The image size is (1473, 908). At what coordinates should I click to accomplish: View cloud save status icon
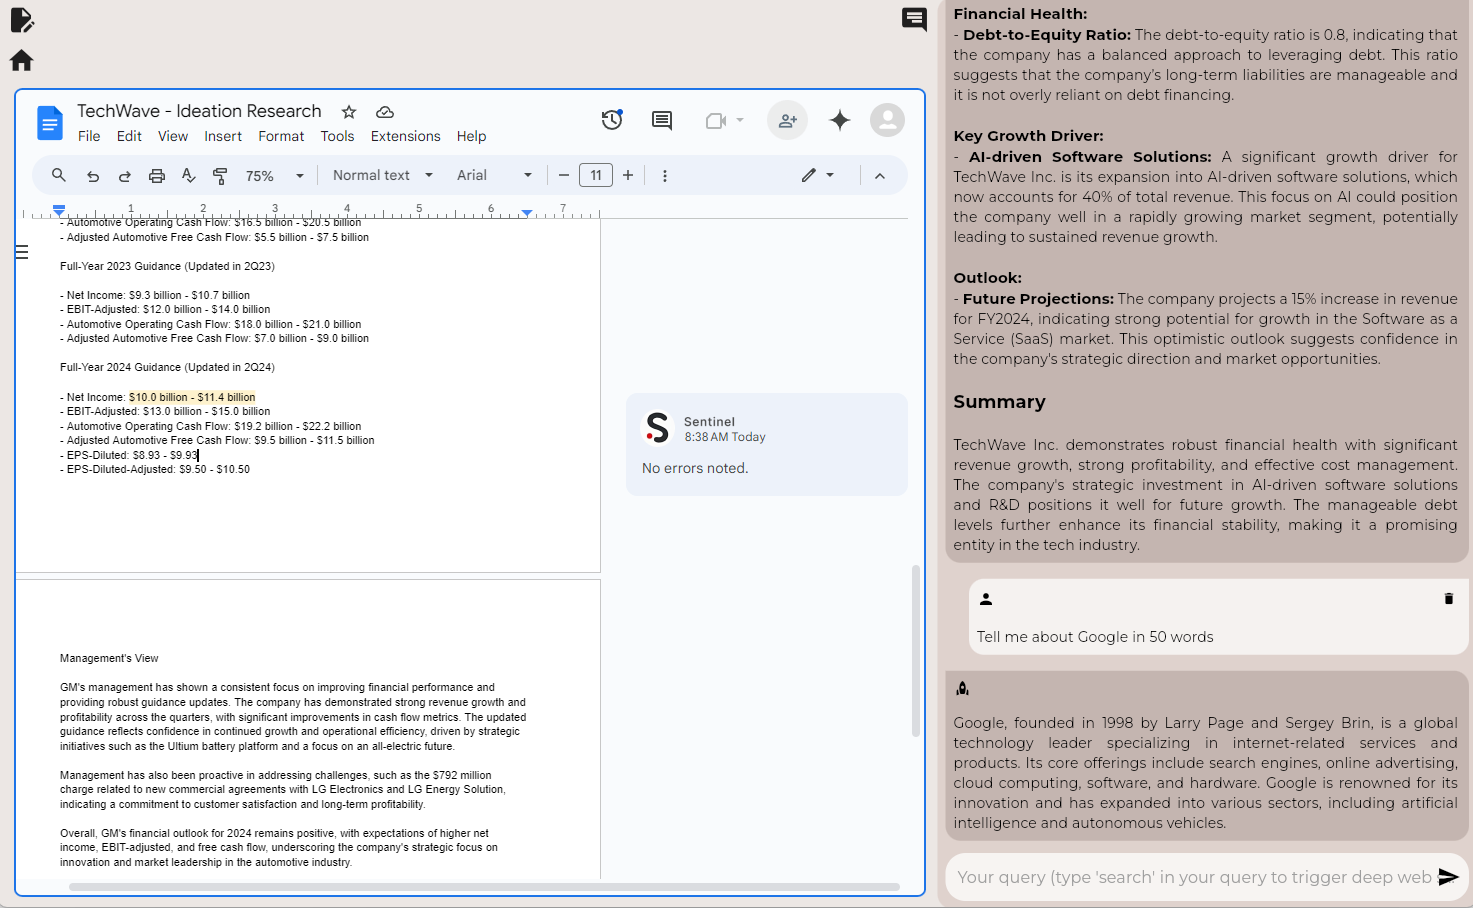click(x=385, y=112)
